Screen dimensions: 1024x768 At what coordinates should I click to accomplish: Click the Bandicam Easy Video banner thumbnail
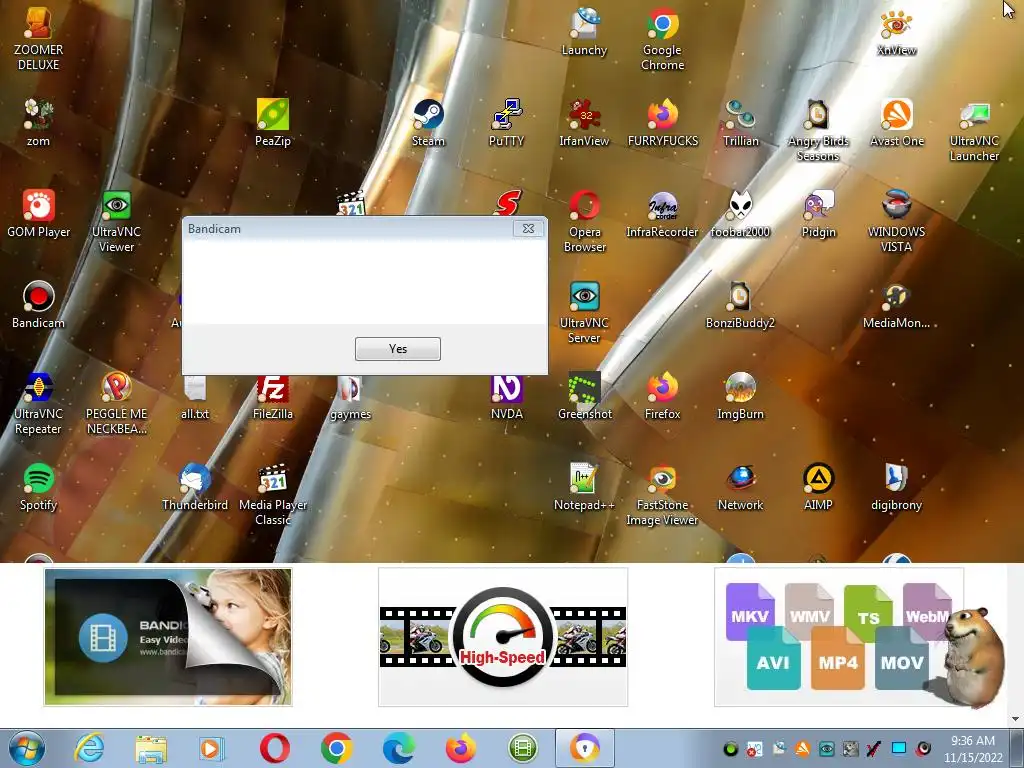(x=168, y=637)
